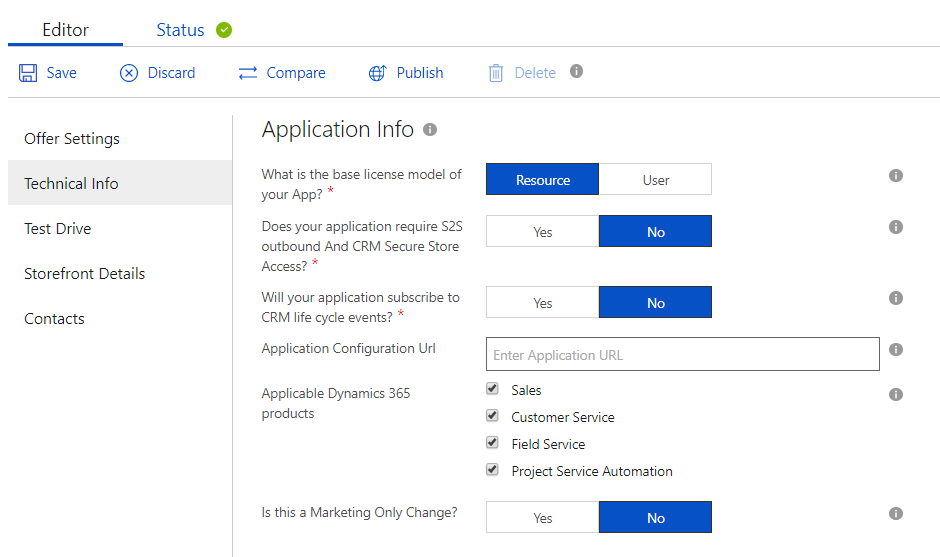The width and height of the screenshot is (940, 557).
Task: Click the Publish globe icon
Action: pyautogui.click(x=377, y=73)
